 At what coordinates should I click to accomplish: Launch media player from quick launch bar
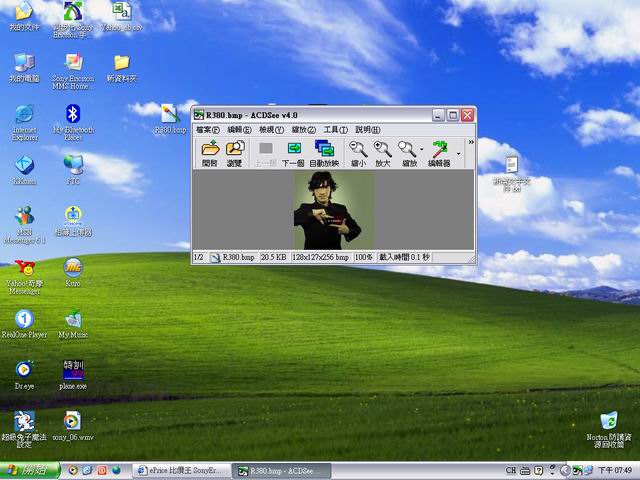73,471
